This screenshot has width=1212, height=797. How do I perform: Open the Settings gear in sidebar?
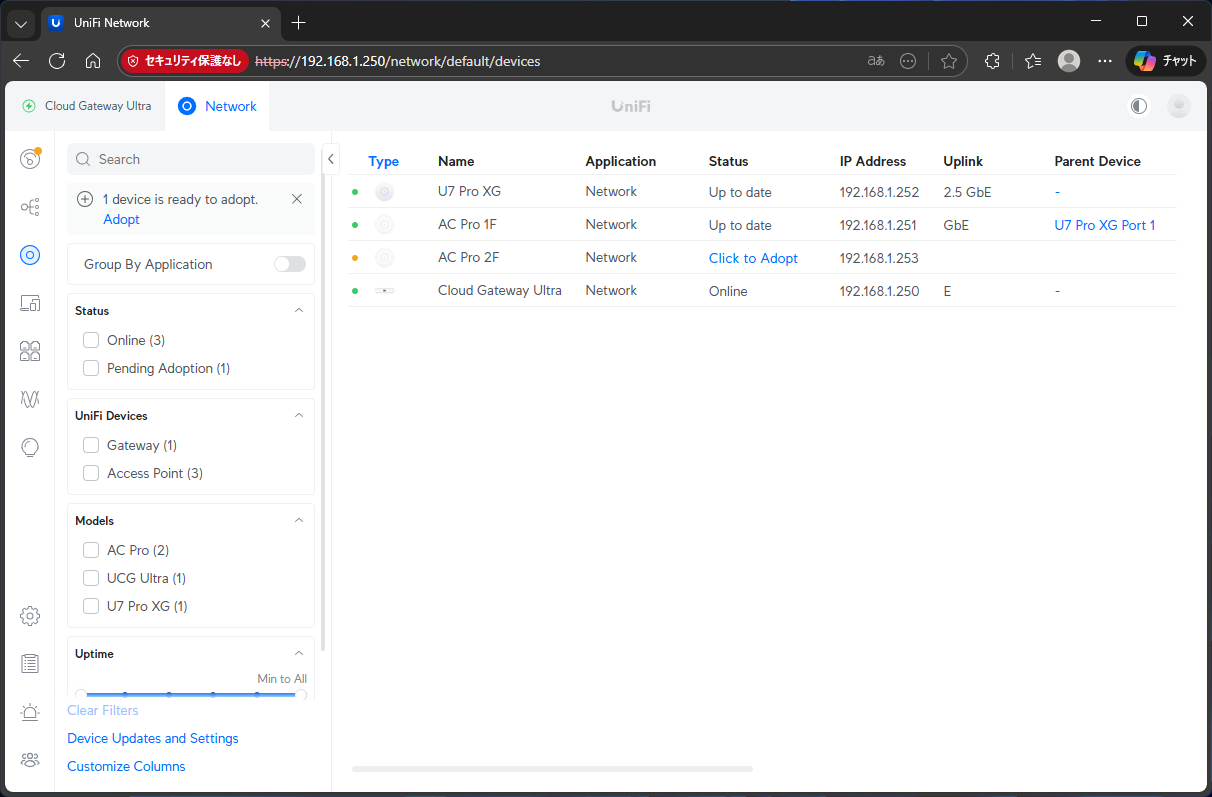[30, 616]
